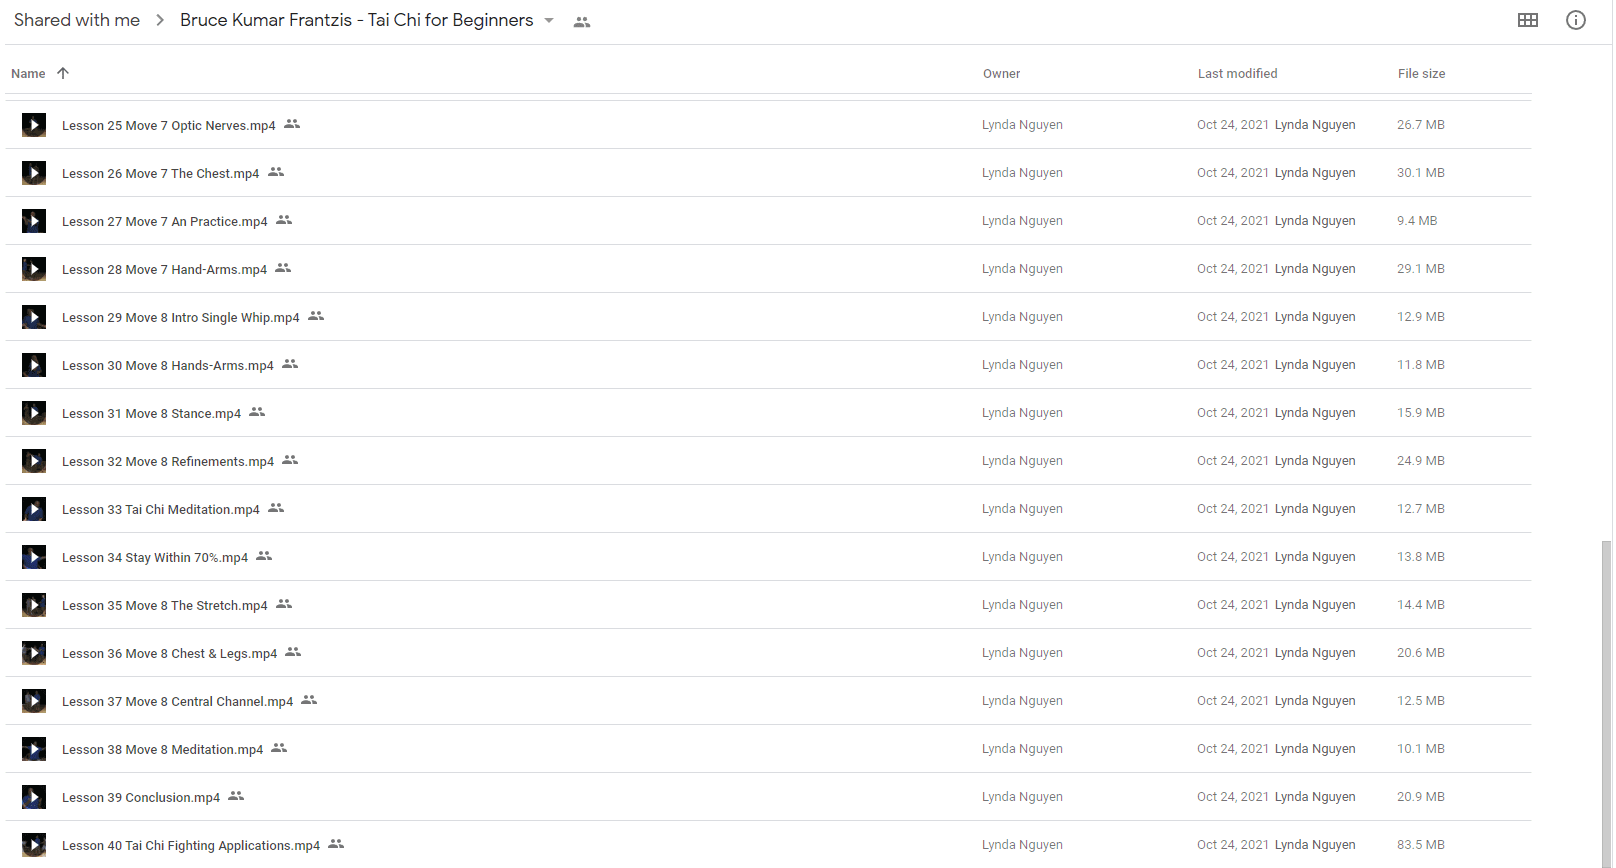Click Oct 24, 2021 date on Lesson 35 row

pyautogui.click(x=1232, y=605)
